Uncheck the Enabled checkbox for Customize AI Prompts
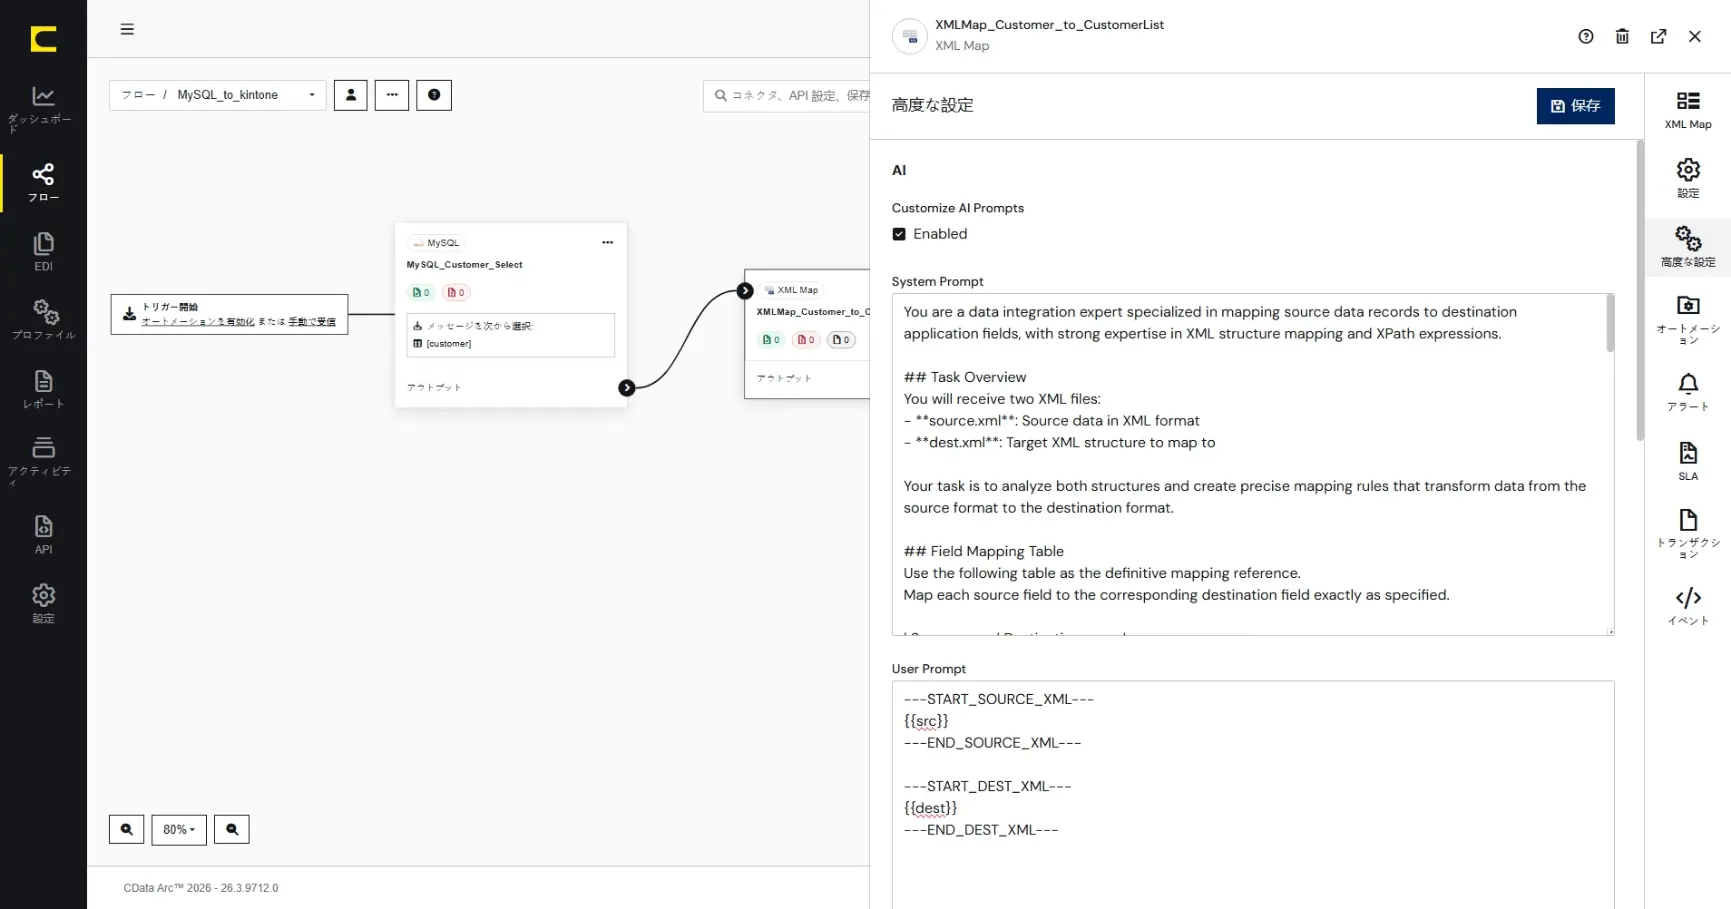 coord(899,234)
